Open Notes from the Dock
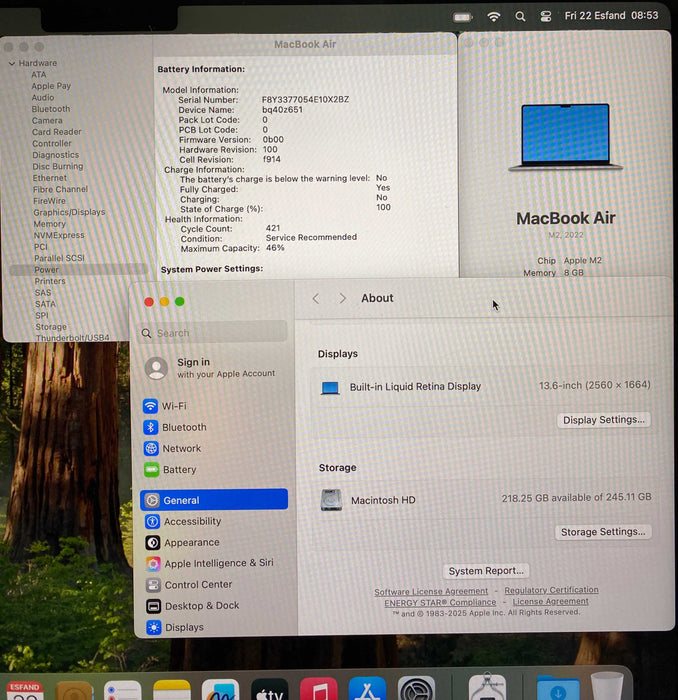 pos(171,691)
